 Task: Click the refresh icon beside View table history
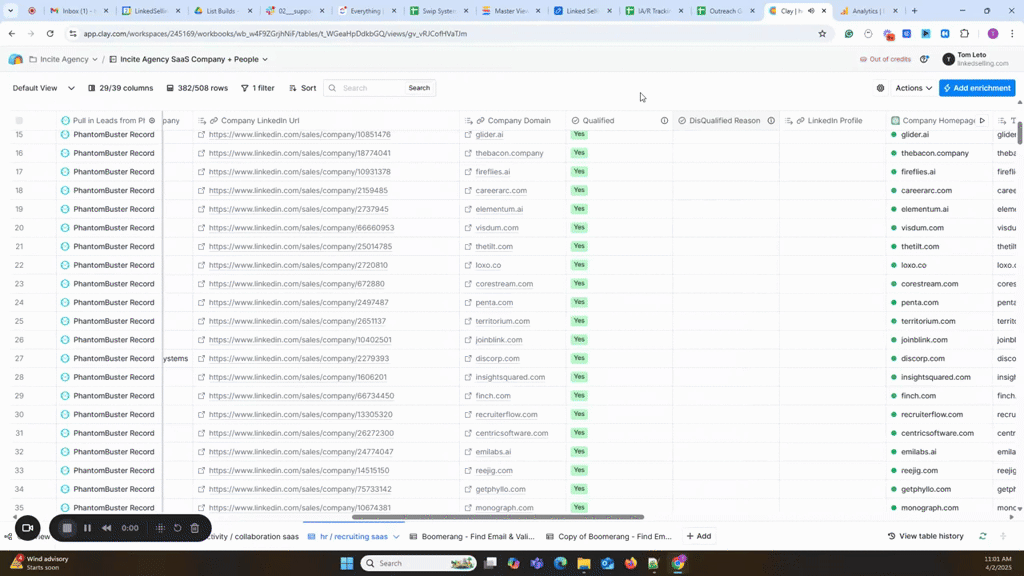pyautogui.click(x=983, y=536)
